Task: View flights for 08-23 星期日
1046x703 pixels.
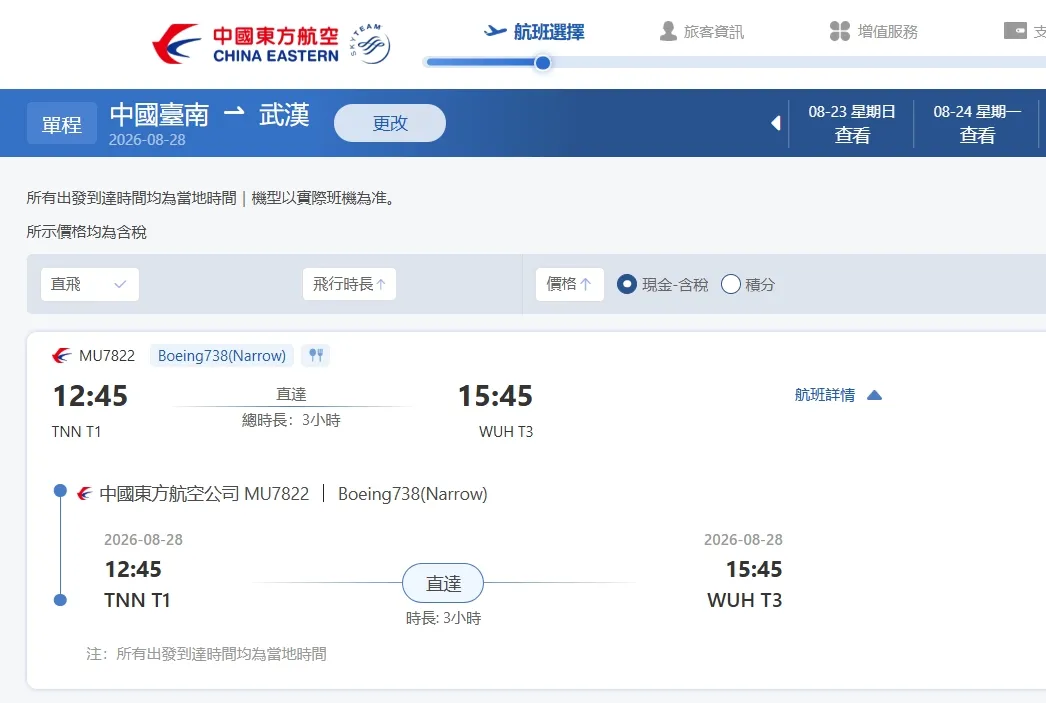Action: click(x=852, y=123)
